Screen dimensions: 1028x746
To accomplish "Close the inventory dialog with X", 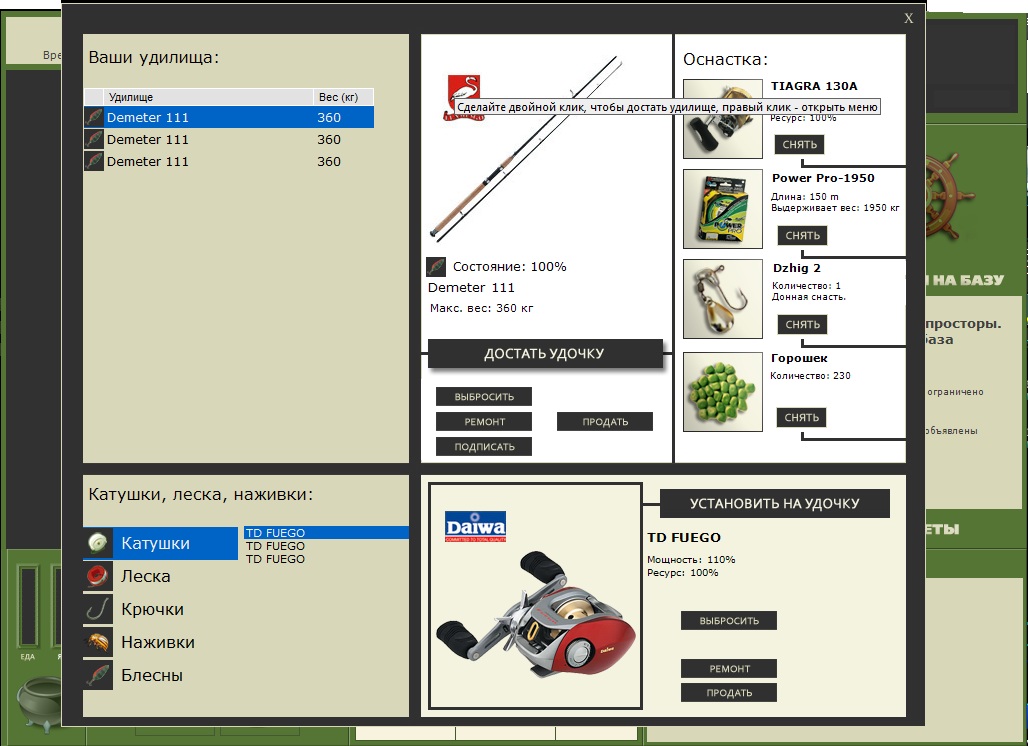I will (x=908, y=18).
